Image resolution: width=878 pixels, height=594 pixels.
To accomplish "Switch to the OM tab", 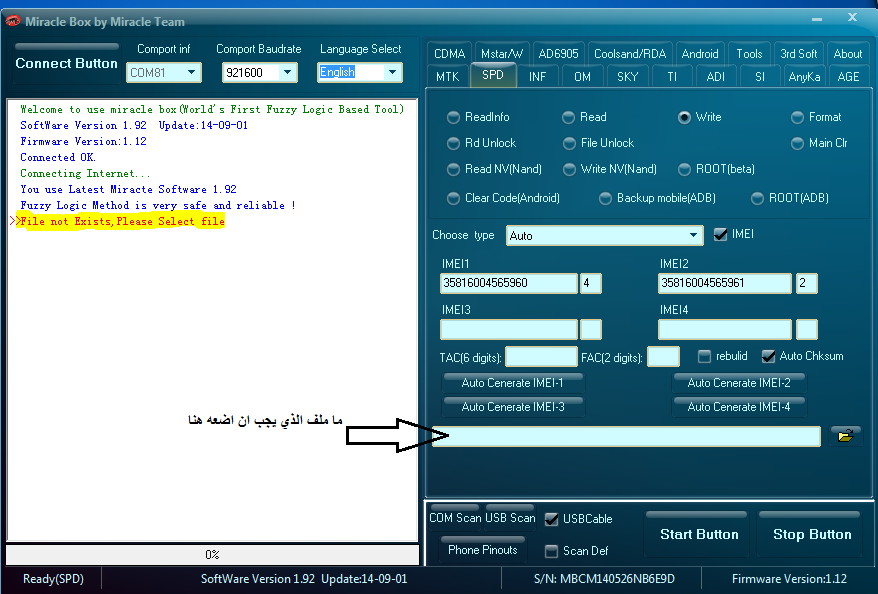I will [x=582, y=77].
